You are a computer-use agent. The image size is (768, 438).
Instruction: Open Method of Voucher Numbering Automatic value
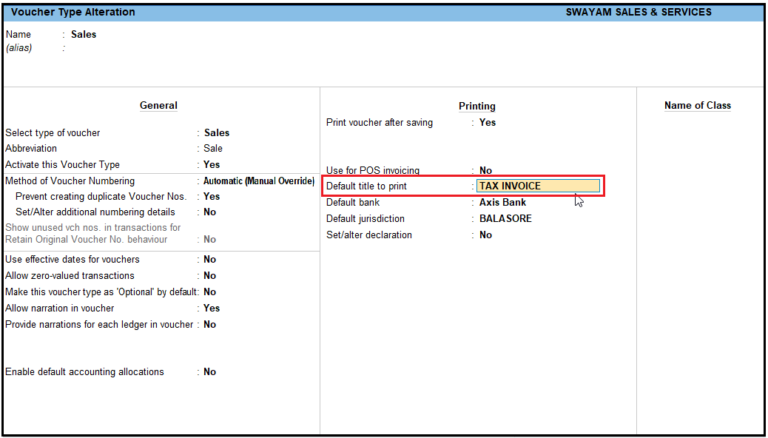[259, 181]
